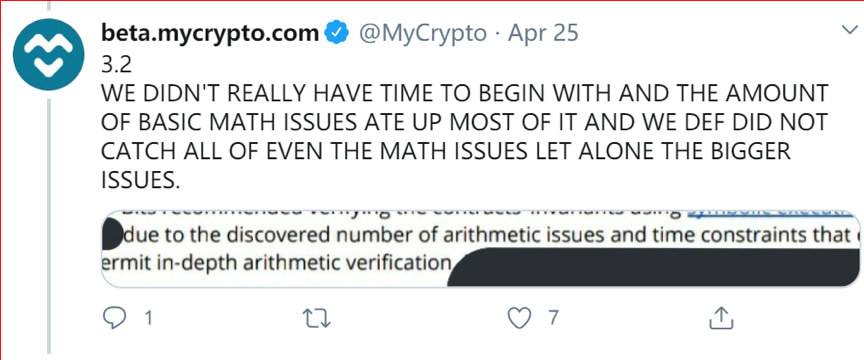Reply using the comment bubble icon

tap(114, 318)
